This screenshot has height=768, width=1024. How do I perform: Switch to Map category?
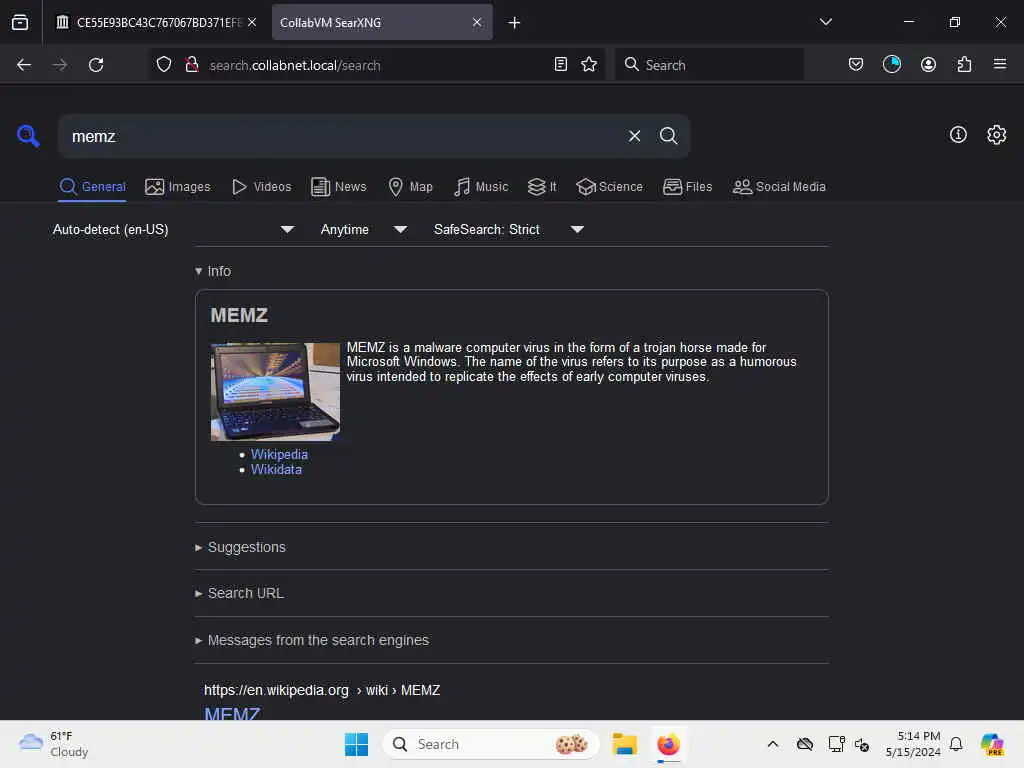410,187
